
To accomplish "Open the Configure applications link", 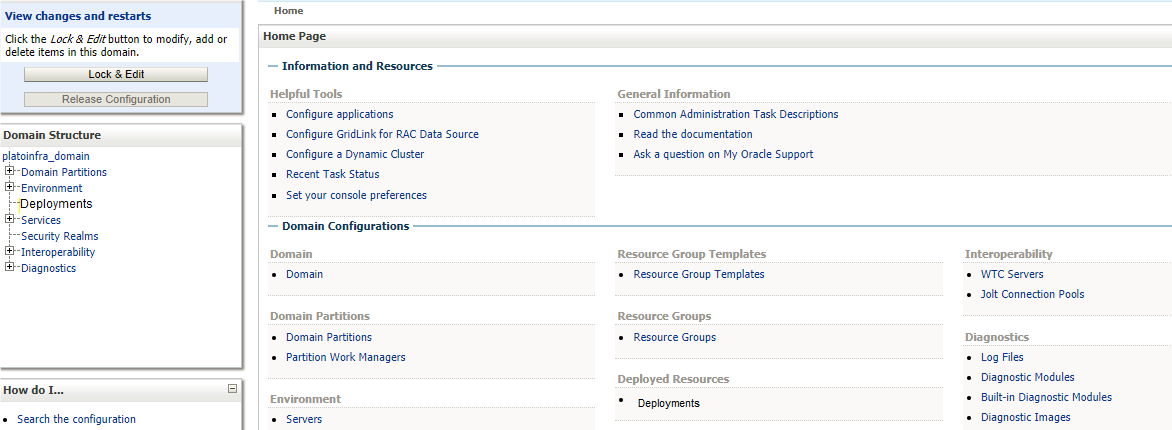I will point(339,114).
